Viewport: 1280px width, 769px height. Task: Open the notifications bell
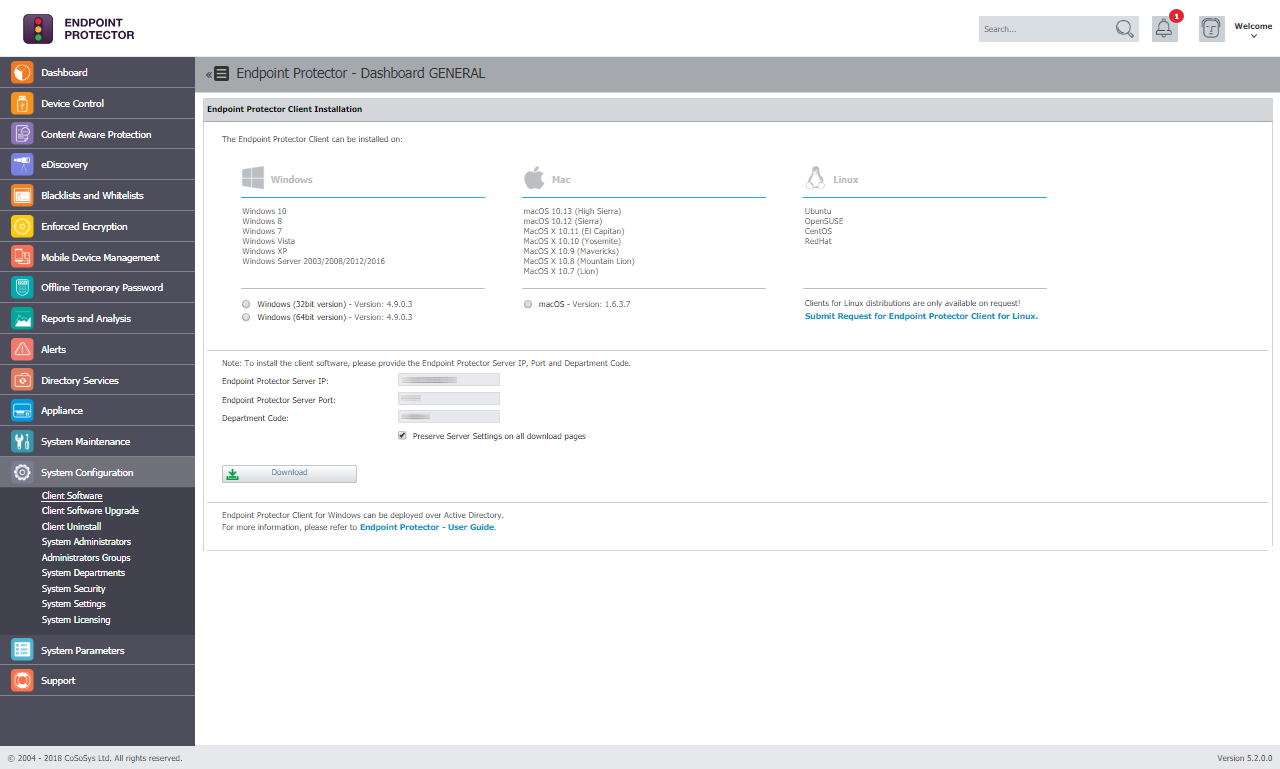[x=1164, y=29]
